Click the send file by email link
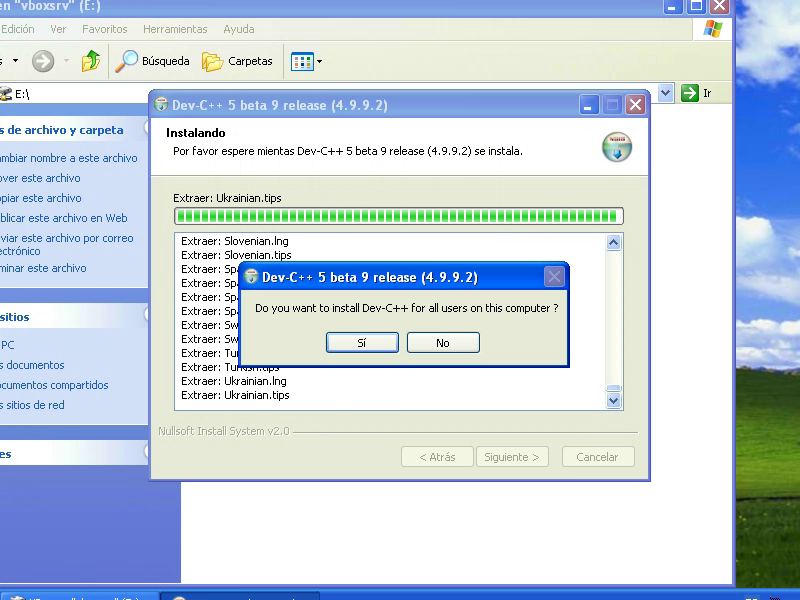800x600 pixels. pyautogui.click(x=67, y=244)
